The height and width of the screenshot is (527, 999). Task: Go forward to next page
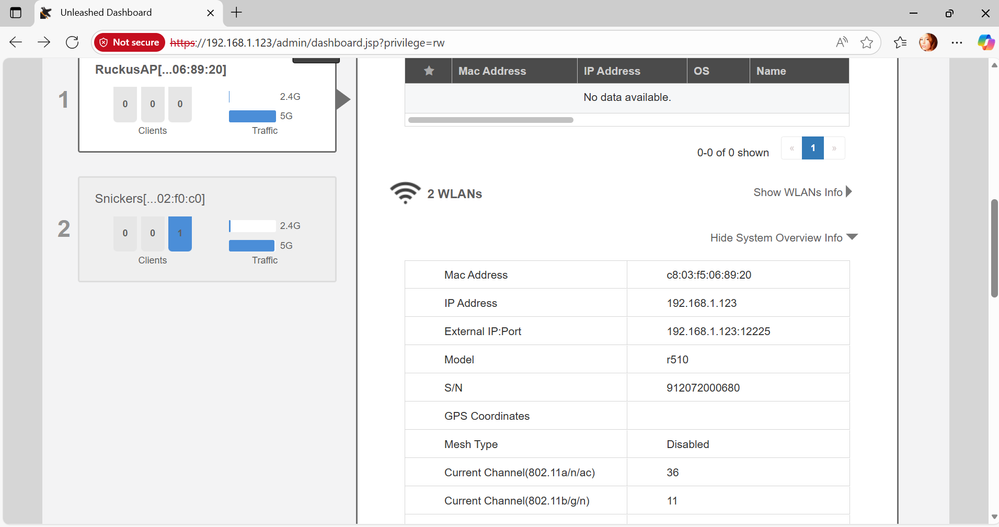pos(44,43)
